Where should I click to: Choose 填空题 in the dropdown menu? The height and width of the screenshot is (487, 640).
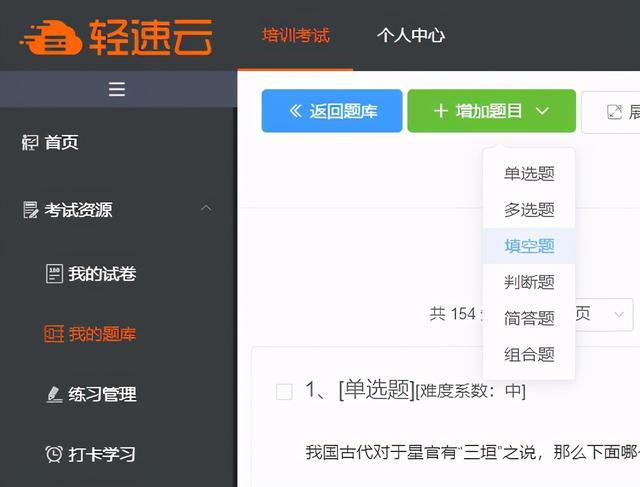[x=529, y=246]
